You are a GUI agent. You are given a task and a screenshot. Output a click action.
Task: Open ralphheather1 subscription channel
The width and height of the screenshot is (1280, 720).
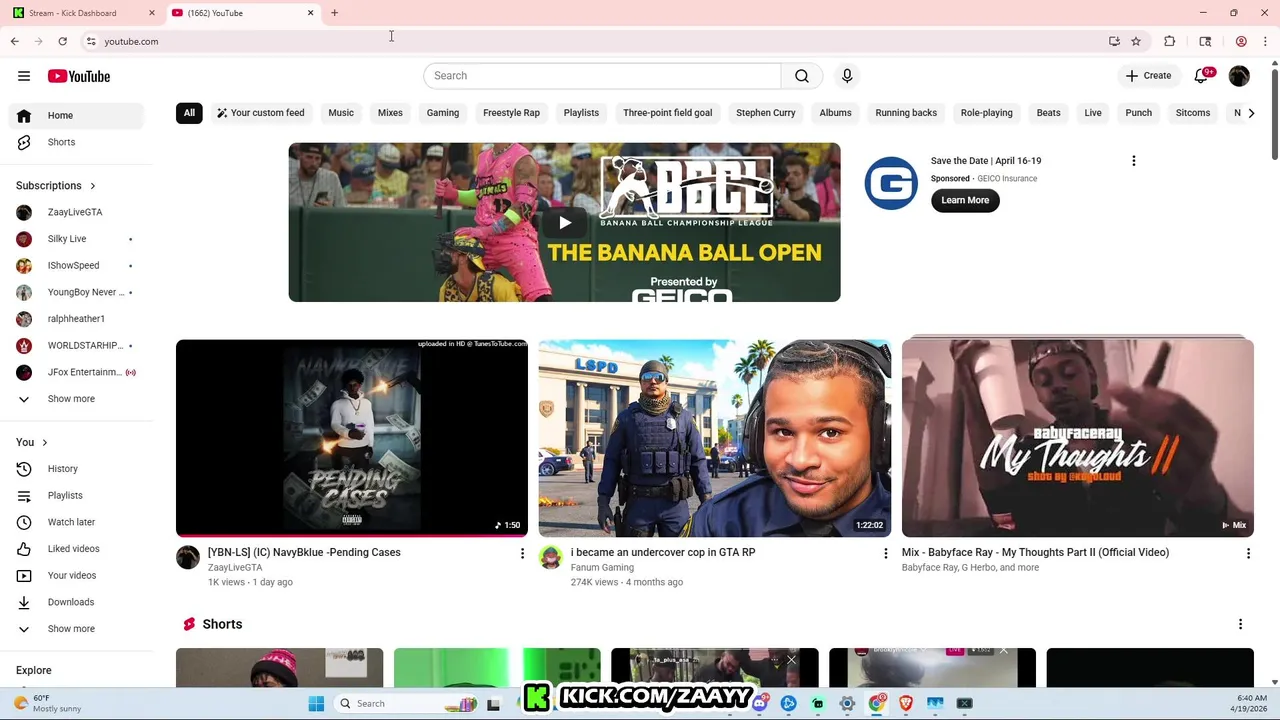coord(75,319)
